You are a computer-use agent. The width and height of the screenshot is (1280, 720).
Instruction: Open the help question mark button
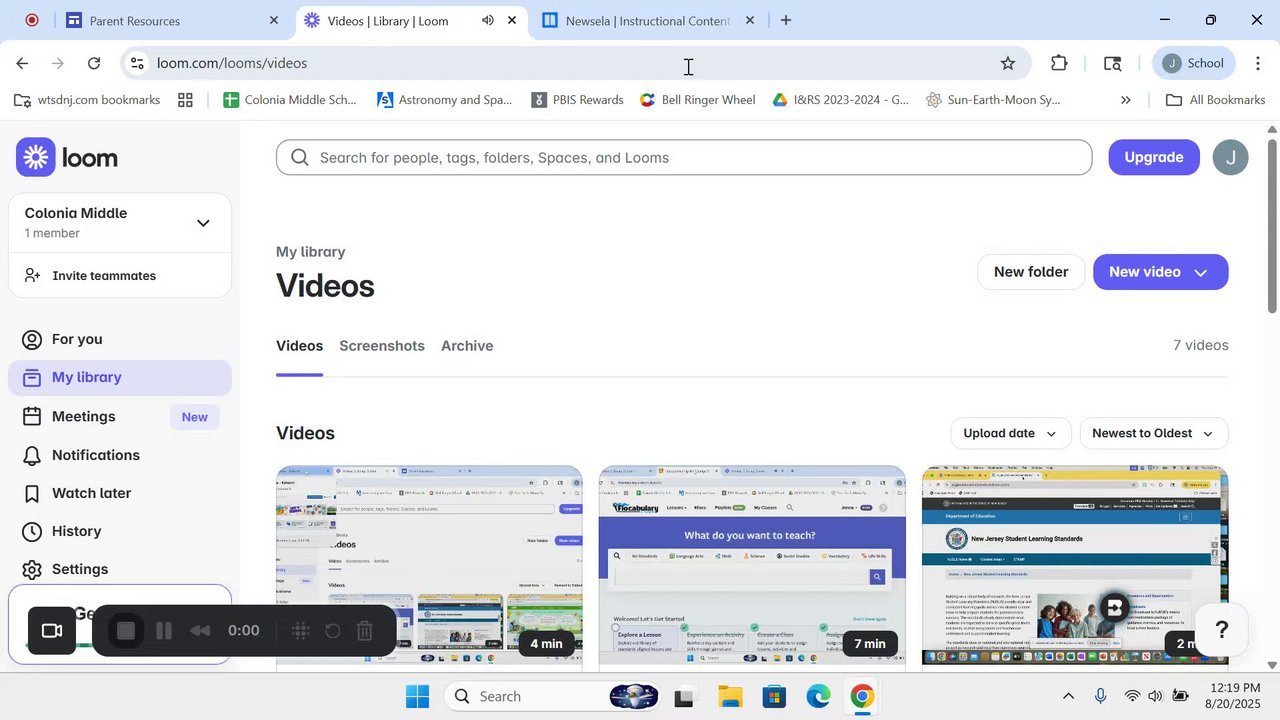coord(1221,630)
